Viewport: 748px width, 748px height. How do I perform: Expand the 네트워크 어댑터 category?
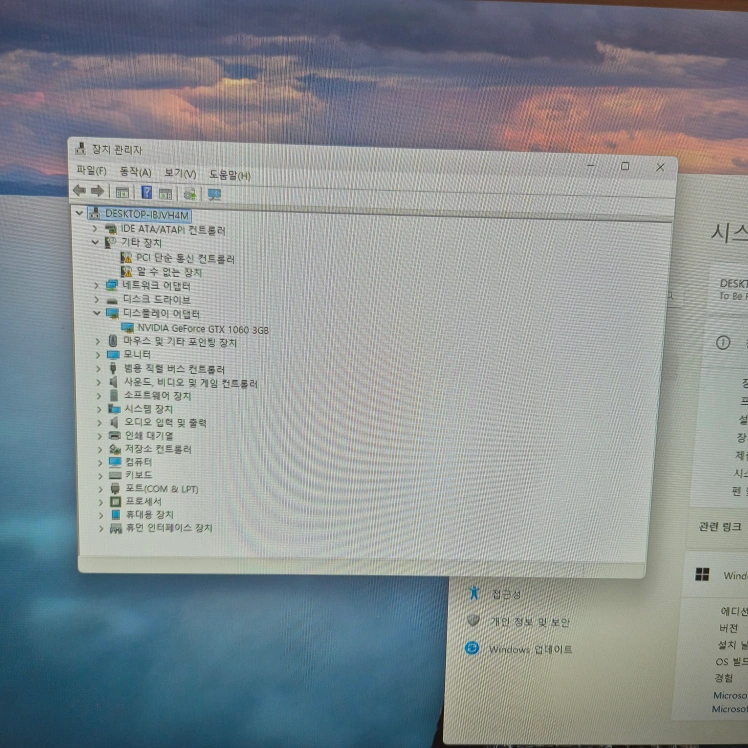click(x=96, y=285)
